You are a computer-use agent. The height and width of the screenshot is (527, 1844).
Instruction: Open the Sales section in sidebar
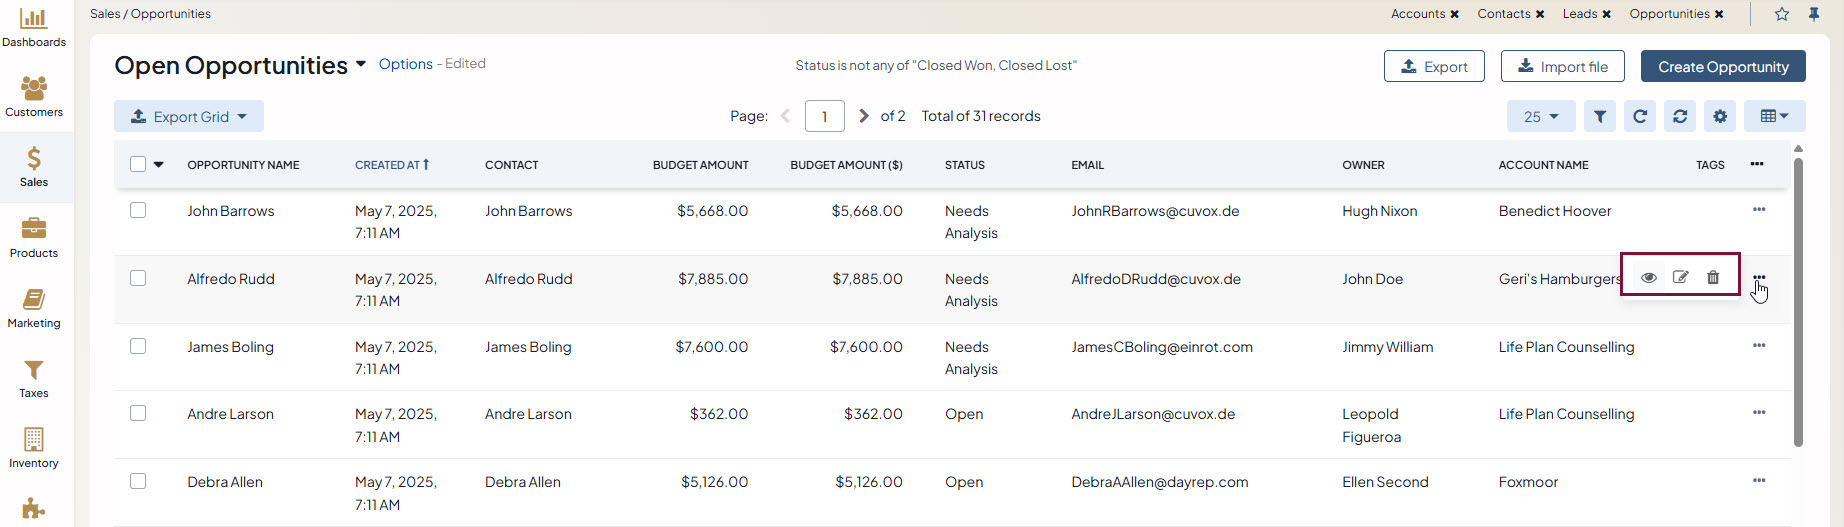34,167
